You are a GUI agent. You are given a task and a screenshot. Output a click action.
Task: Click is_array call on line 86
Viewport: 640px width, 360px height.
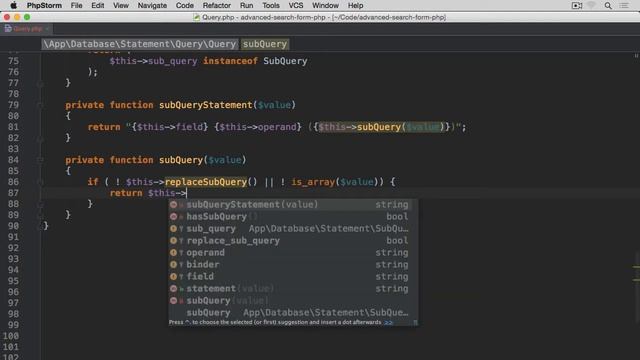[x=313, y=182]
